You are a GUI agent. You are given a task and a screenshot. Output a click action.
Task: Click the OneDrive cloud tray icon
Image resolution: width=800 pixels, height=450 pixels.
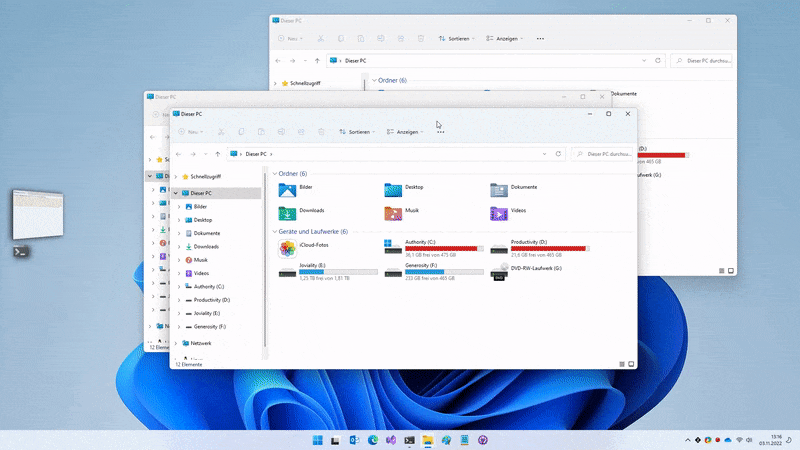click(x=728, y=440)
